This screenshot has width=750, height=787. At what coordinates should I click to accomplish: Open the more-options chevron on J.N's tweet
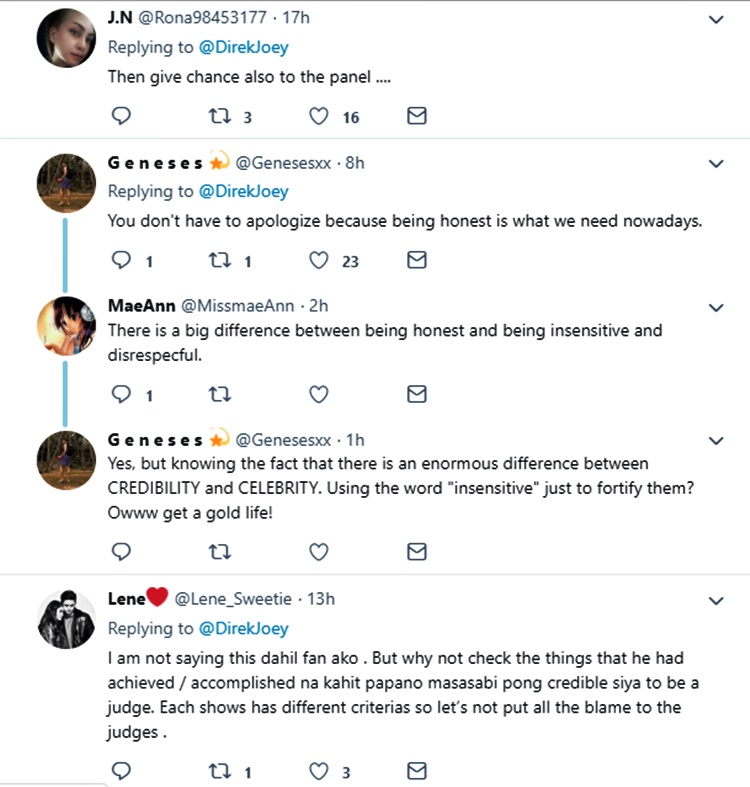pyautogui.click(x=716, y=20)
